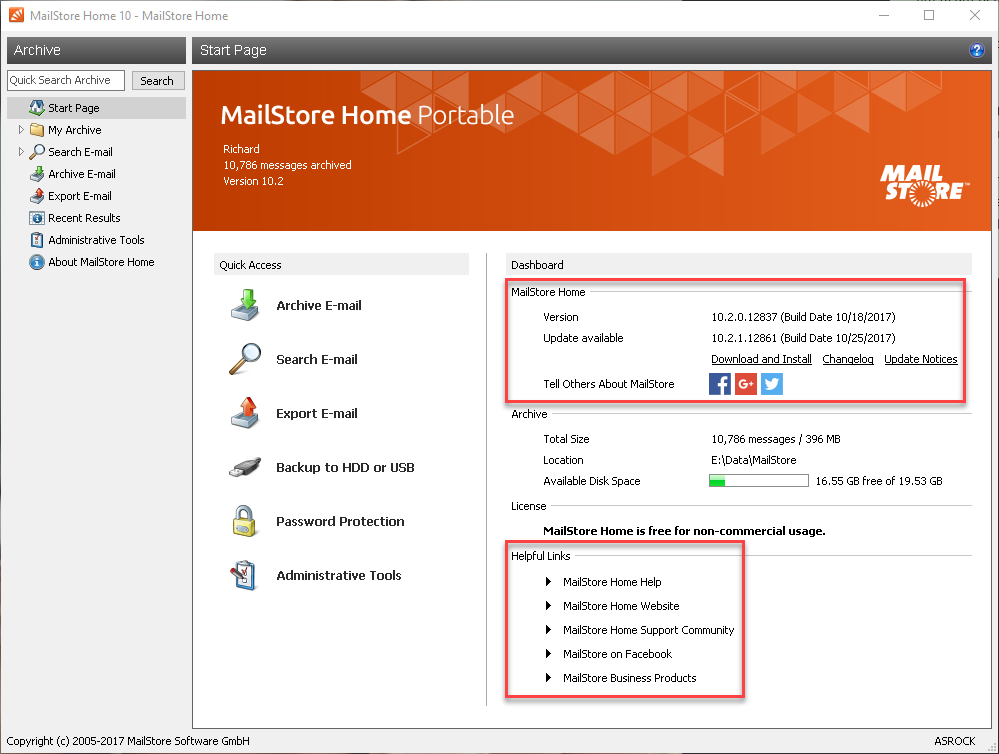Click the padlock Password Protection icon
The width and height of the screenshot is (999, 754).
pos(244,521)
